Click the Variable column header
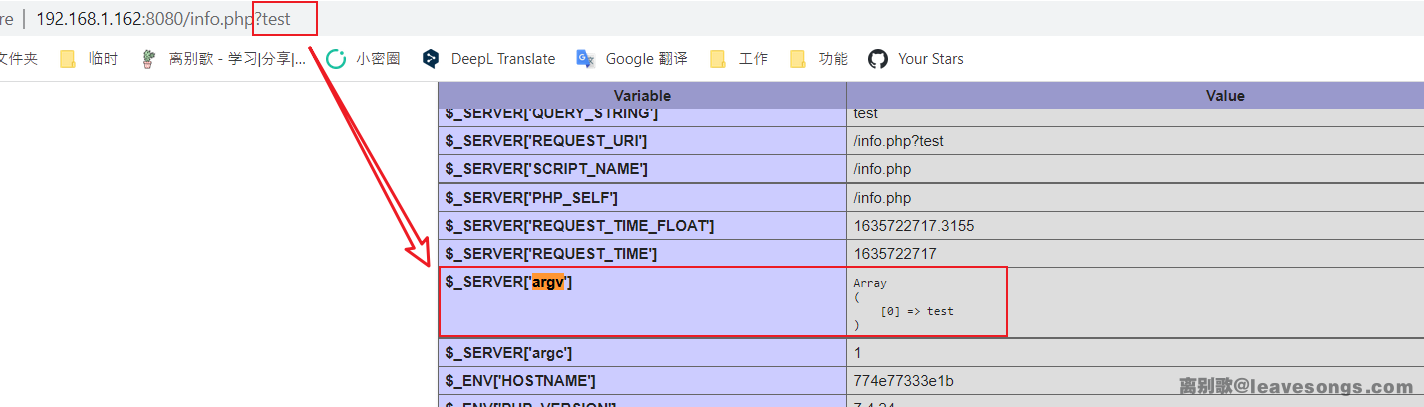Image resolution: width=1424 pixels, height=407 pixels. point(642,96)
